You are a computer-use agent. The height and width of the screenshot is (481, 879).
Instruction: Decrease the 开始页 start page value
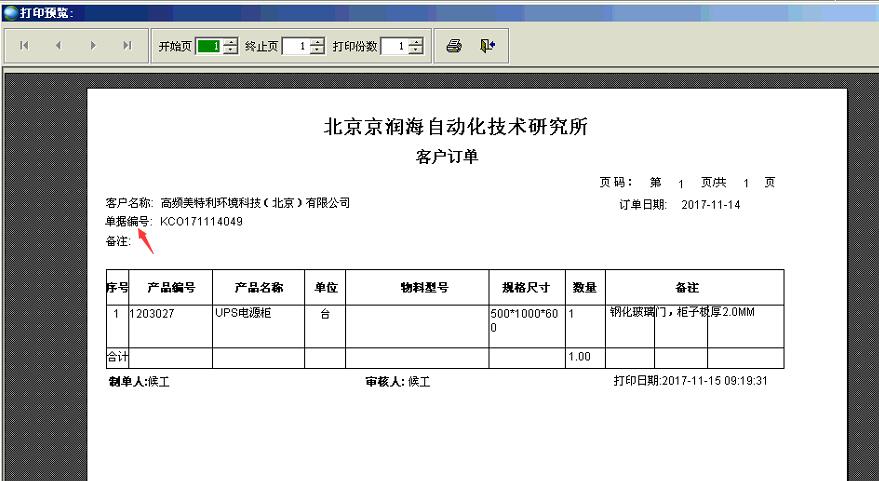tap(231, 51)
